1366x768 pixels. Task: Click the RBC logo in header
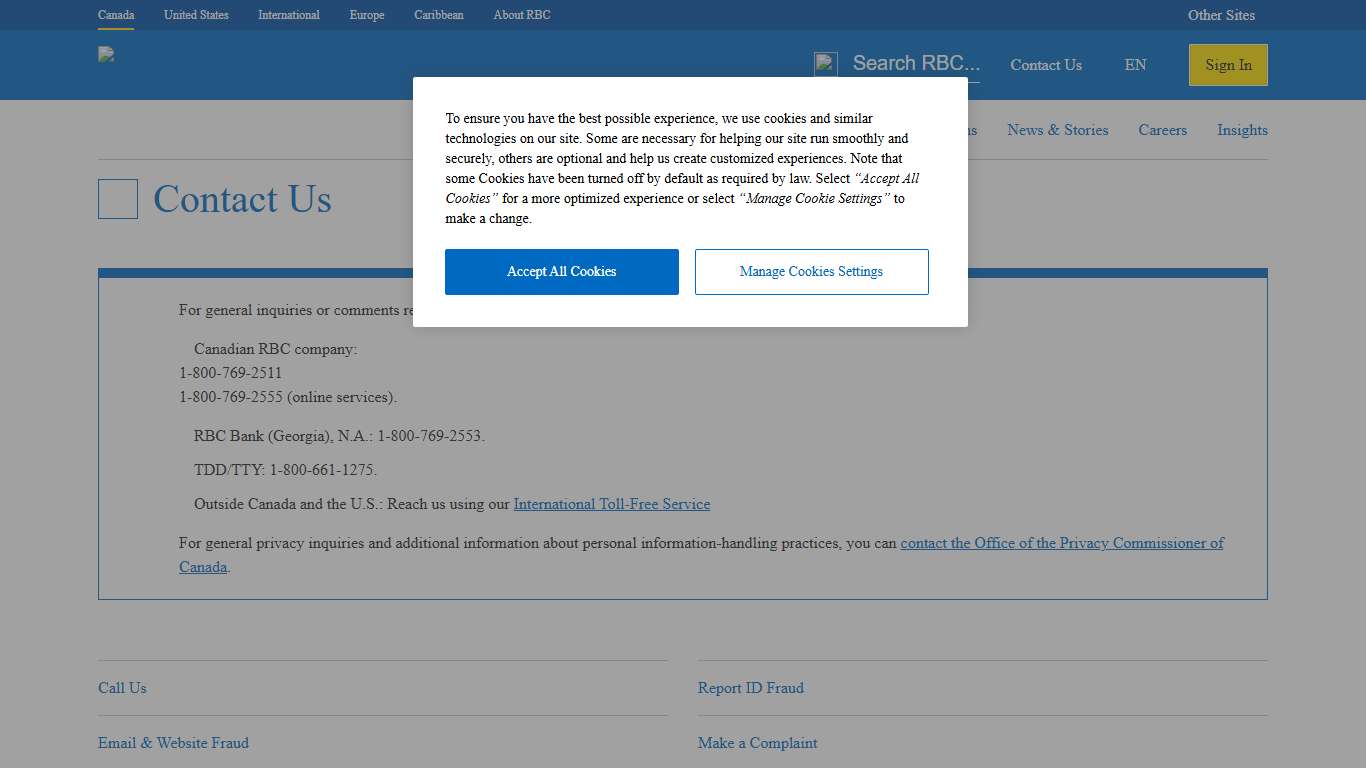106,55
